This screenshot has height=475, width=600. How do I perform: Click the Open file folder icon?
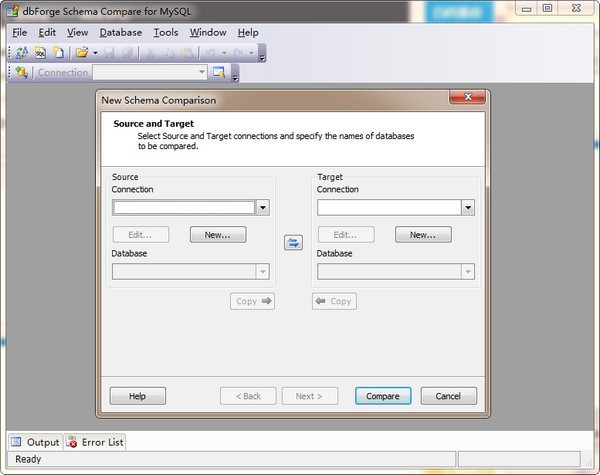point(82,52)
